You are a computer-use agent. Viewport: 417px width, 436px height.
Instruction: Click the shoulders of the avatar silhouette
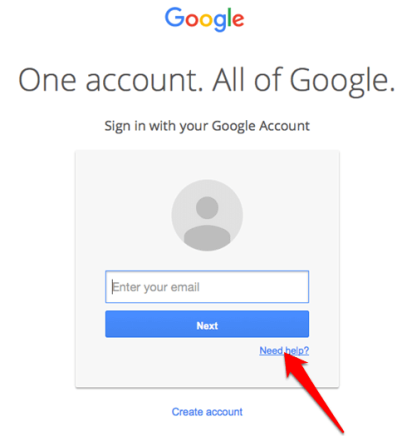(207, 238)
